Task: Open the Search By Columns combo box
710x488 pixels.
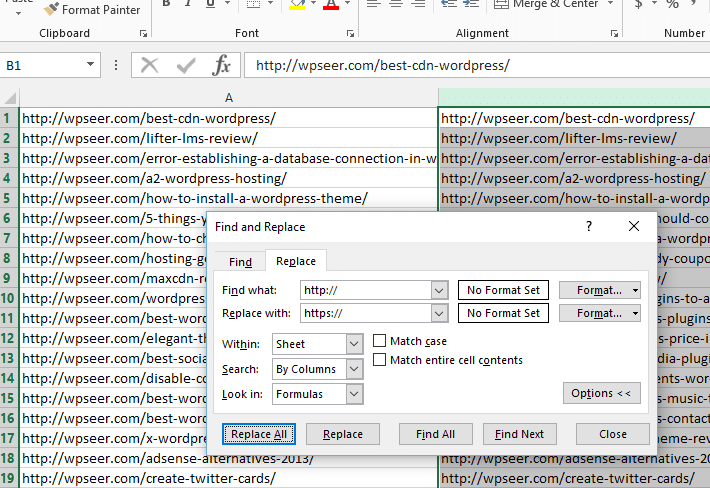Action: (317, 369)
